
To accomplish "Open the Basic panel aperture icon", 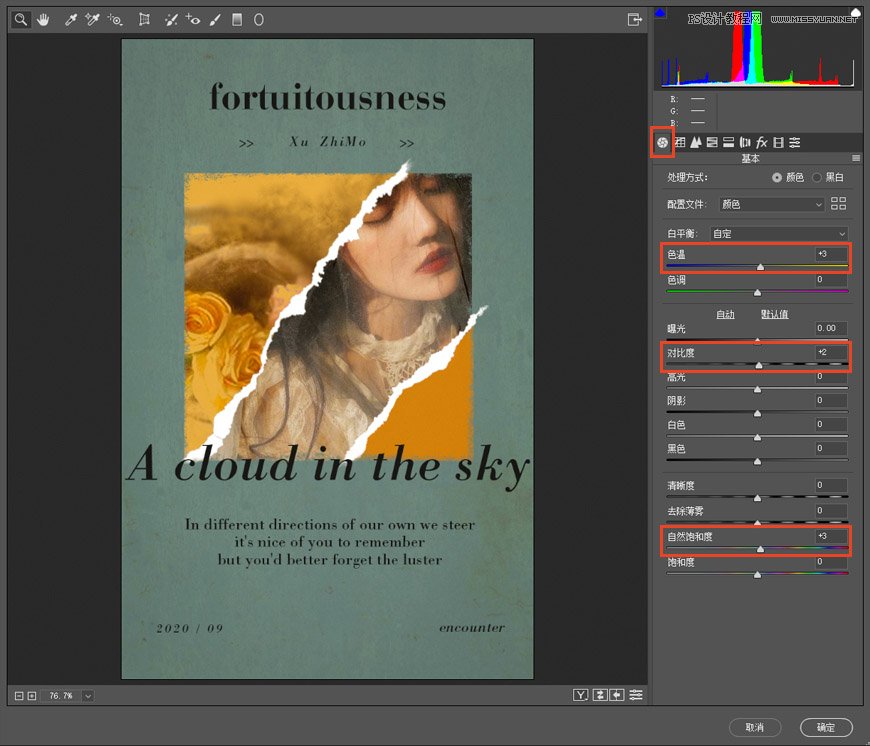I will (x=661, y=143).
